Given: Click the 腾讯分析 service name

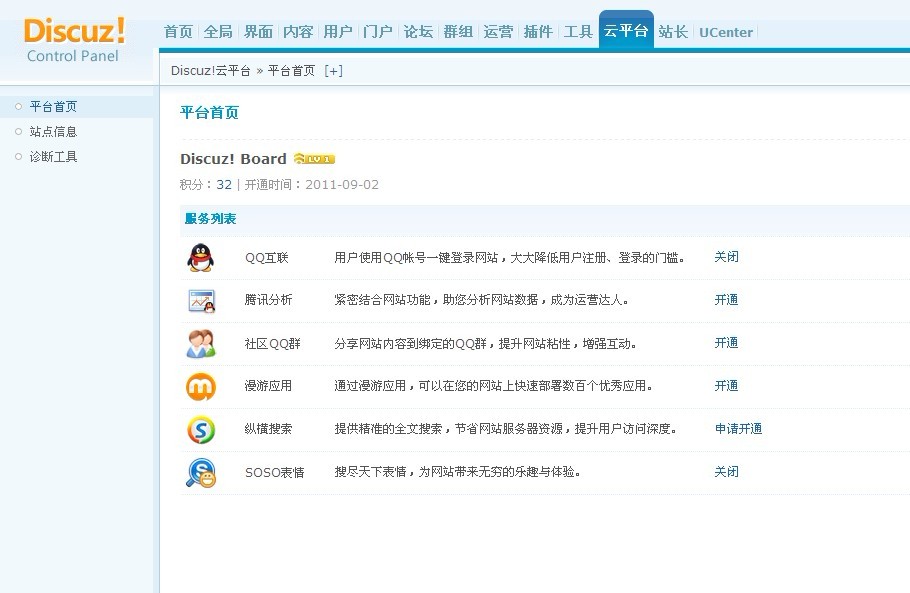Looking at the screenshot, I should (x=268, y=299).
